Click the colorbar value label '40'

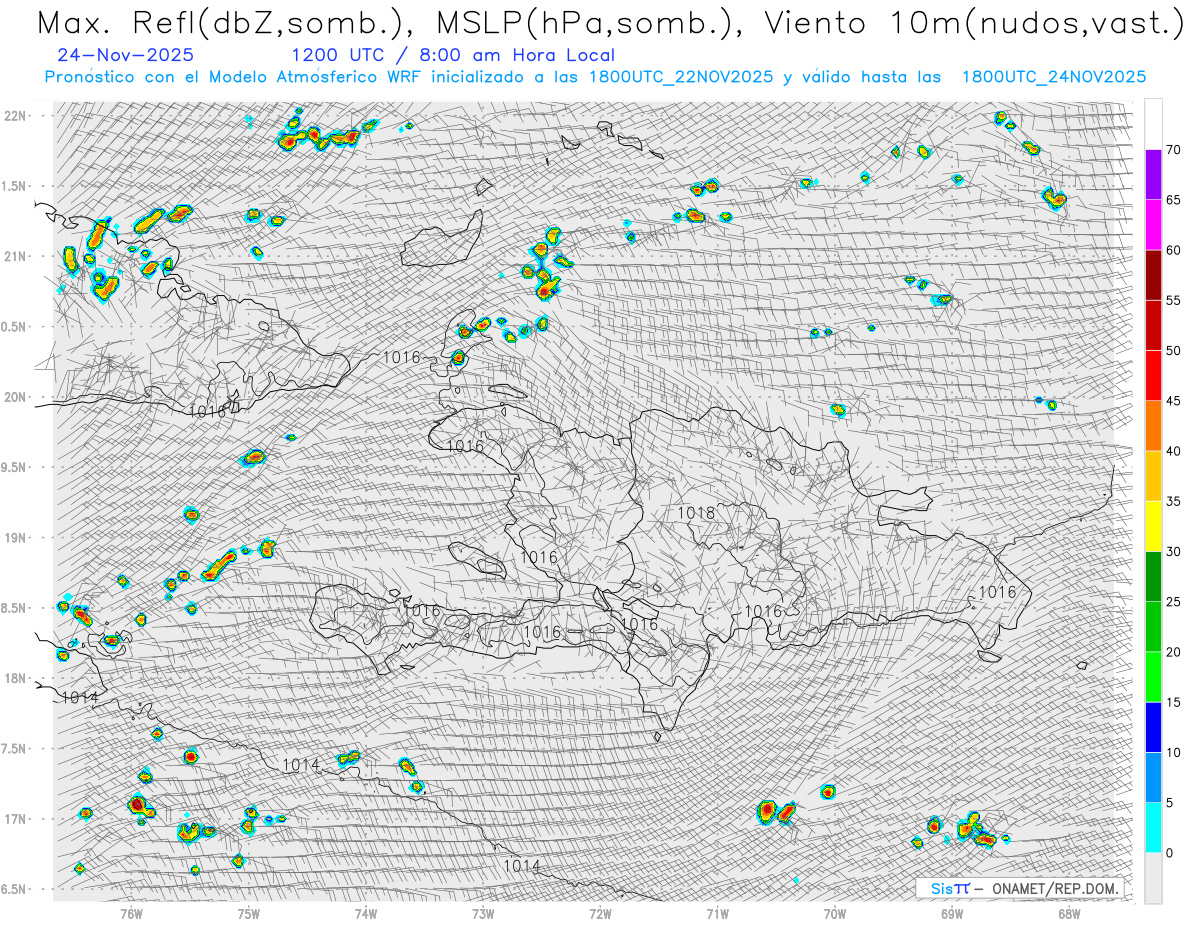point(1174,451)
